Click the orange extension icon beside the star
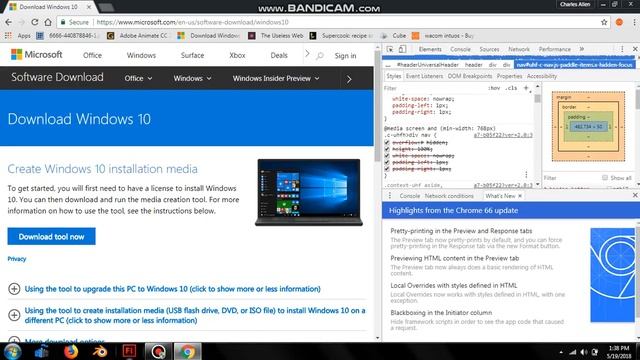The height and width of the screenshot is (360, 640). pyautogui.click(x=619, y=22)
